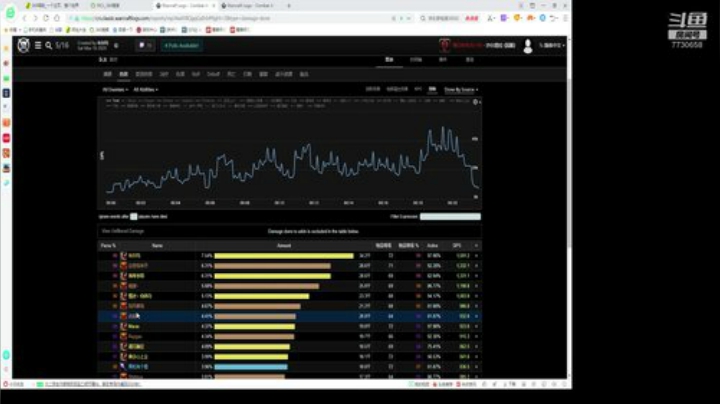Viewport: 720px width, 404px height.
Task: Click the page vertical scrollbar
Action: point(569,161)
